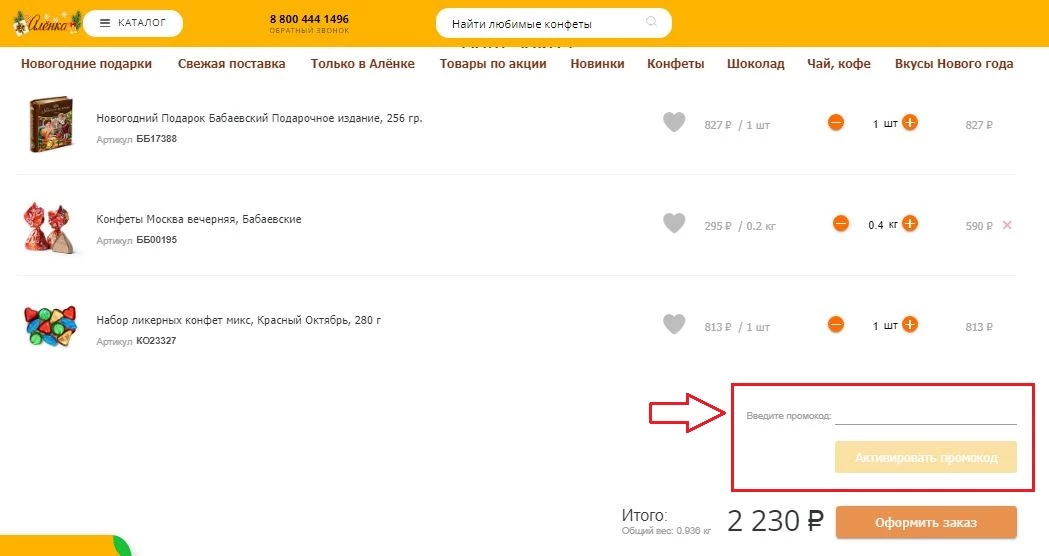This screenshot has height=556, width=1049.
Task: Click the Alenka logo in the header
Action: click(x=46, y=23)
